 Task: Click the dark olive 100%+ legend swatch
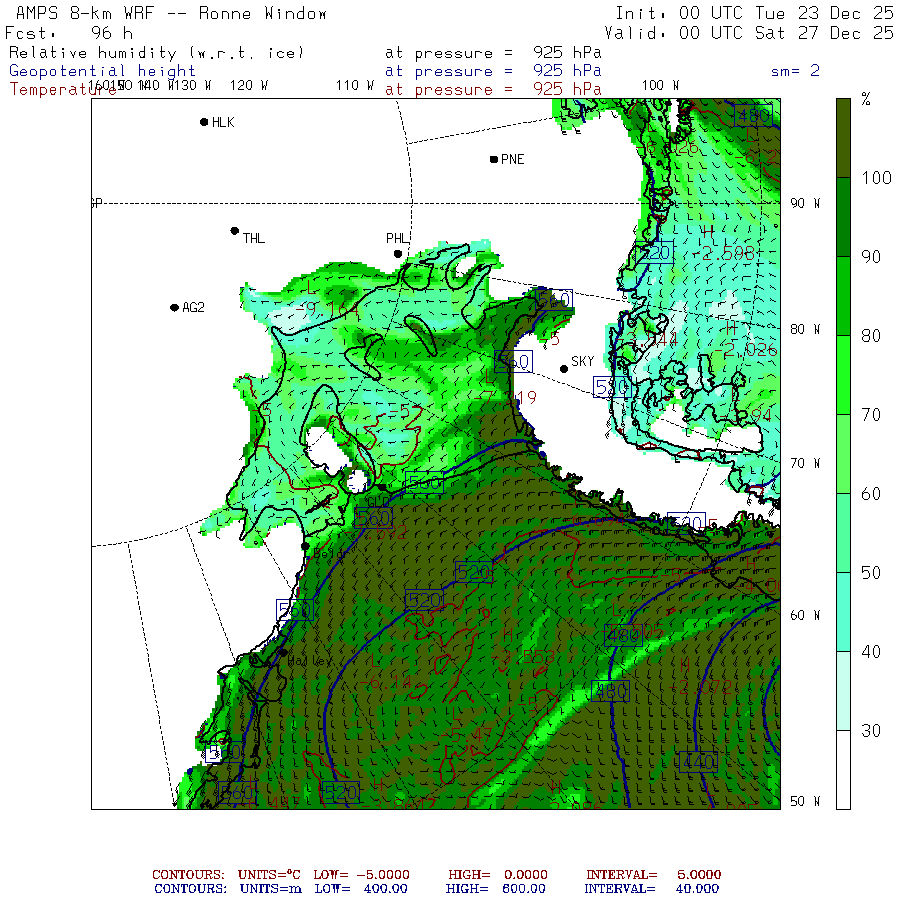click(843, 138)
